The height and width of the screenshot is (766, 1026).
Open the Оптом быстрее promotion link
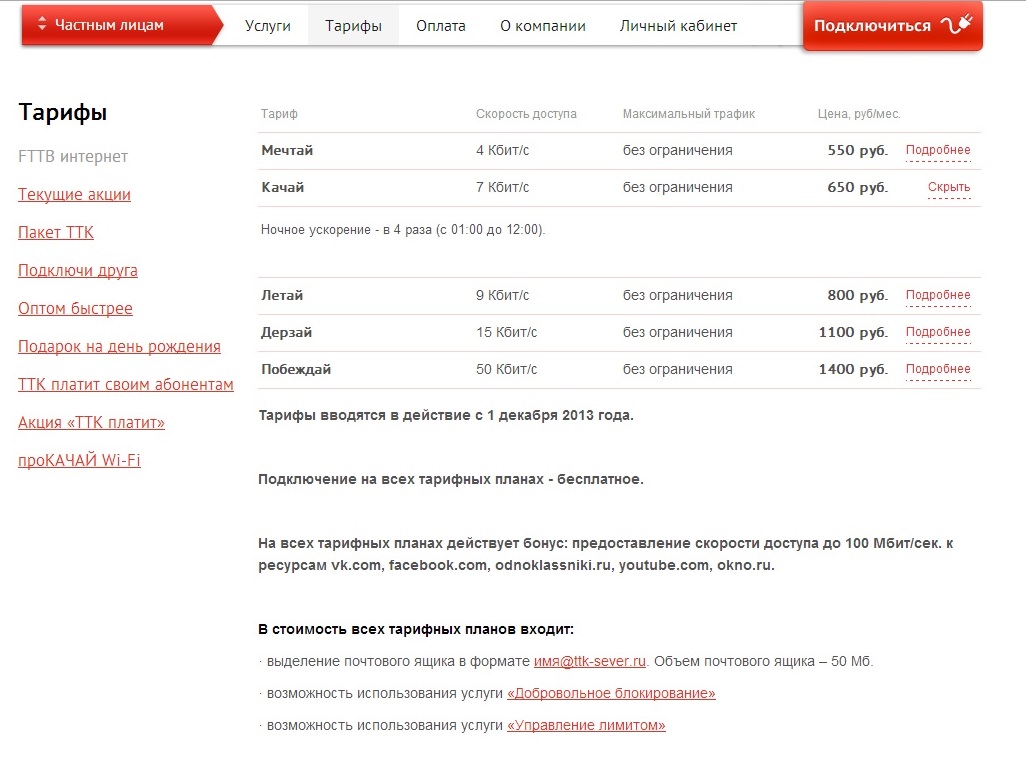pos(75,309)
